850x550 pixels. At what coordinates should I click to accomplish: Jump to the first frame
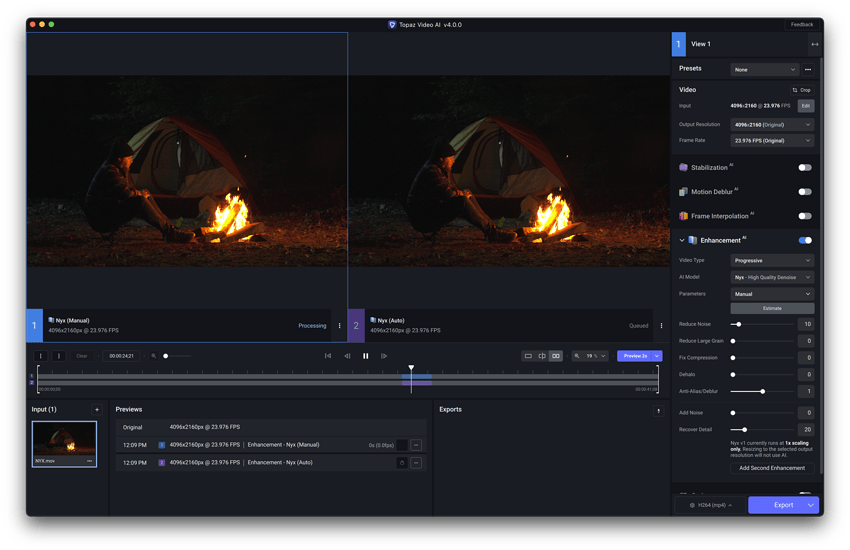coord(328,356)
